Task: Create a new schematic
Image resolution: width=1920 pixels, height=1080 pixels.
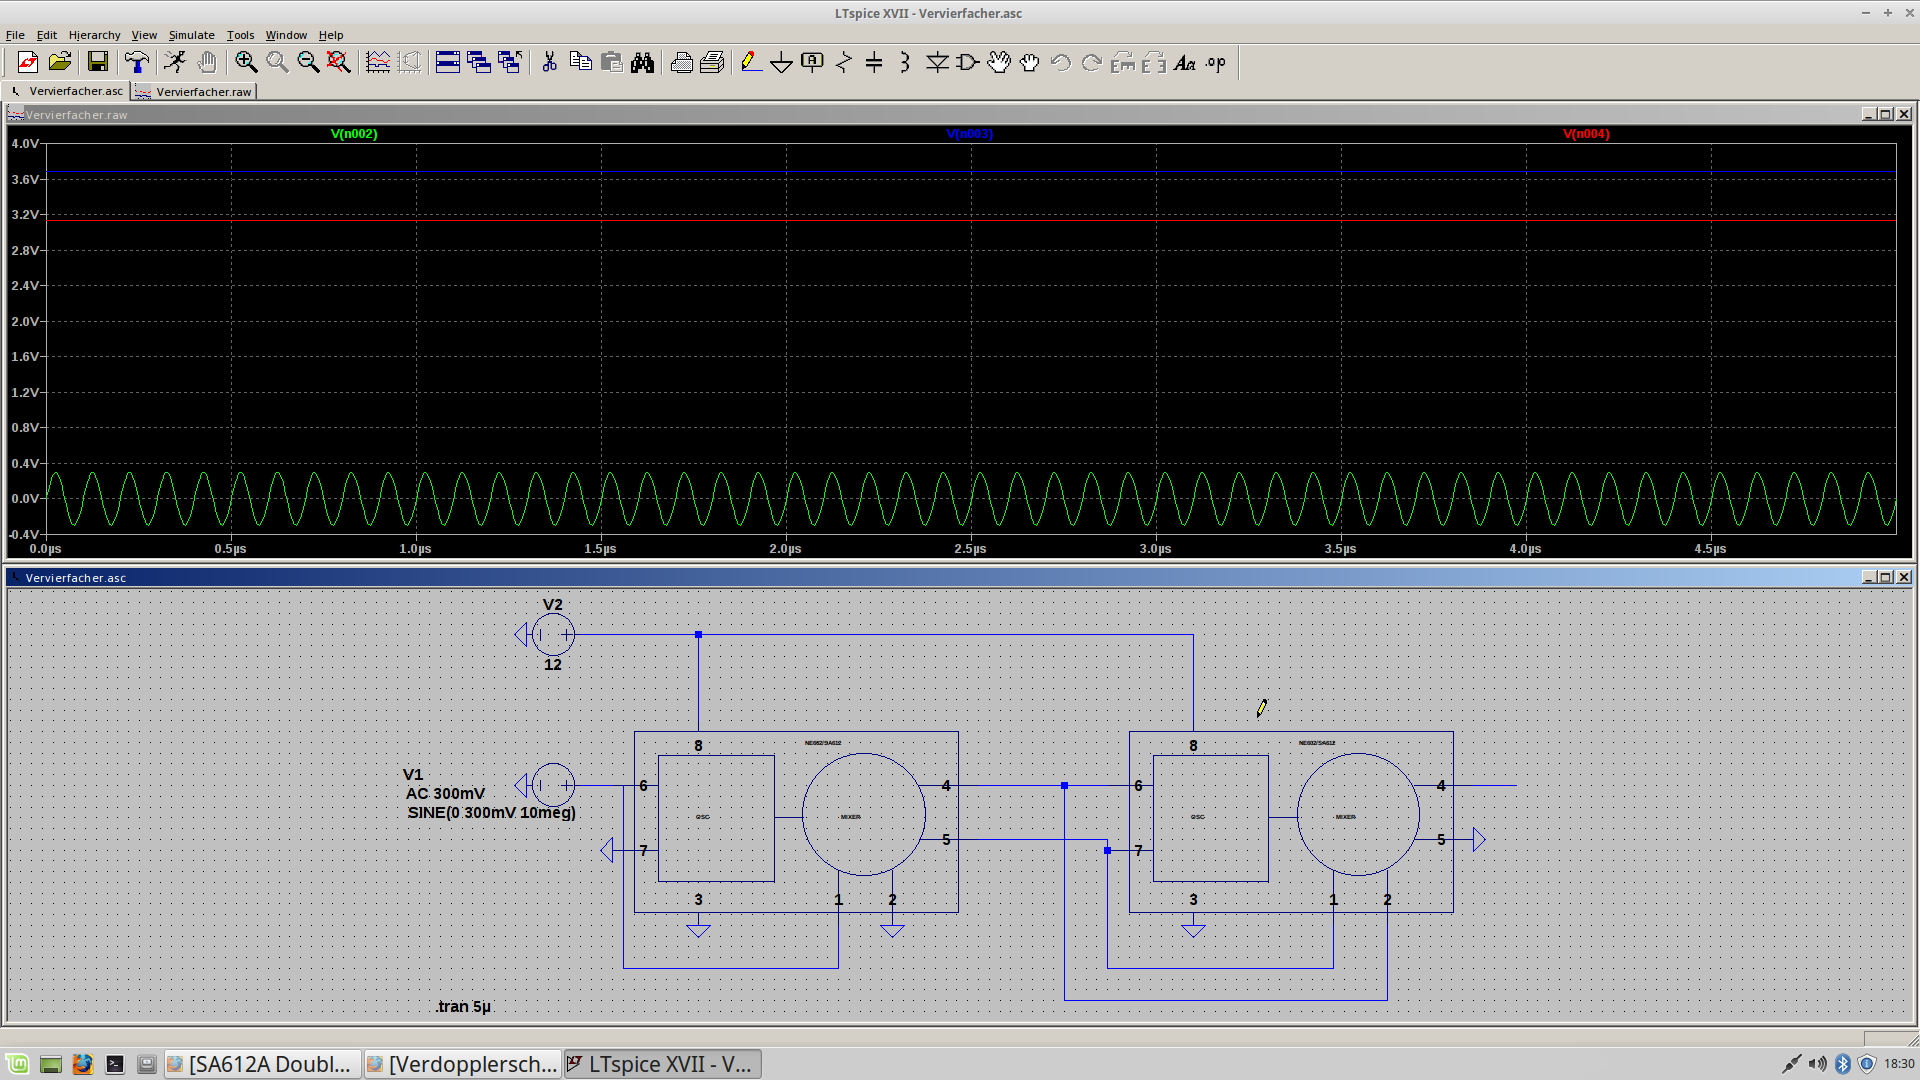Action: coord(27,62)
